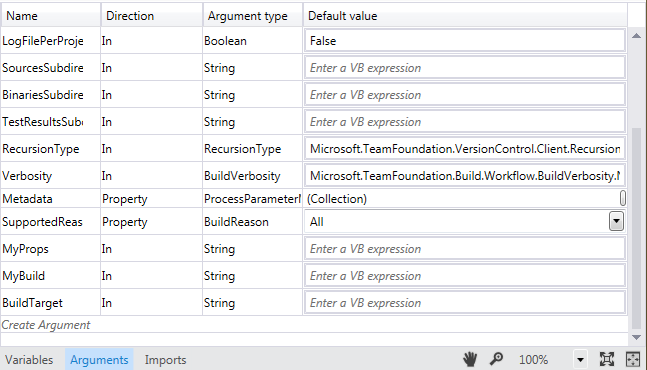Toggle the Overview map icon
Viewport: 647px width, 370px height.
[x=633, y=359]
